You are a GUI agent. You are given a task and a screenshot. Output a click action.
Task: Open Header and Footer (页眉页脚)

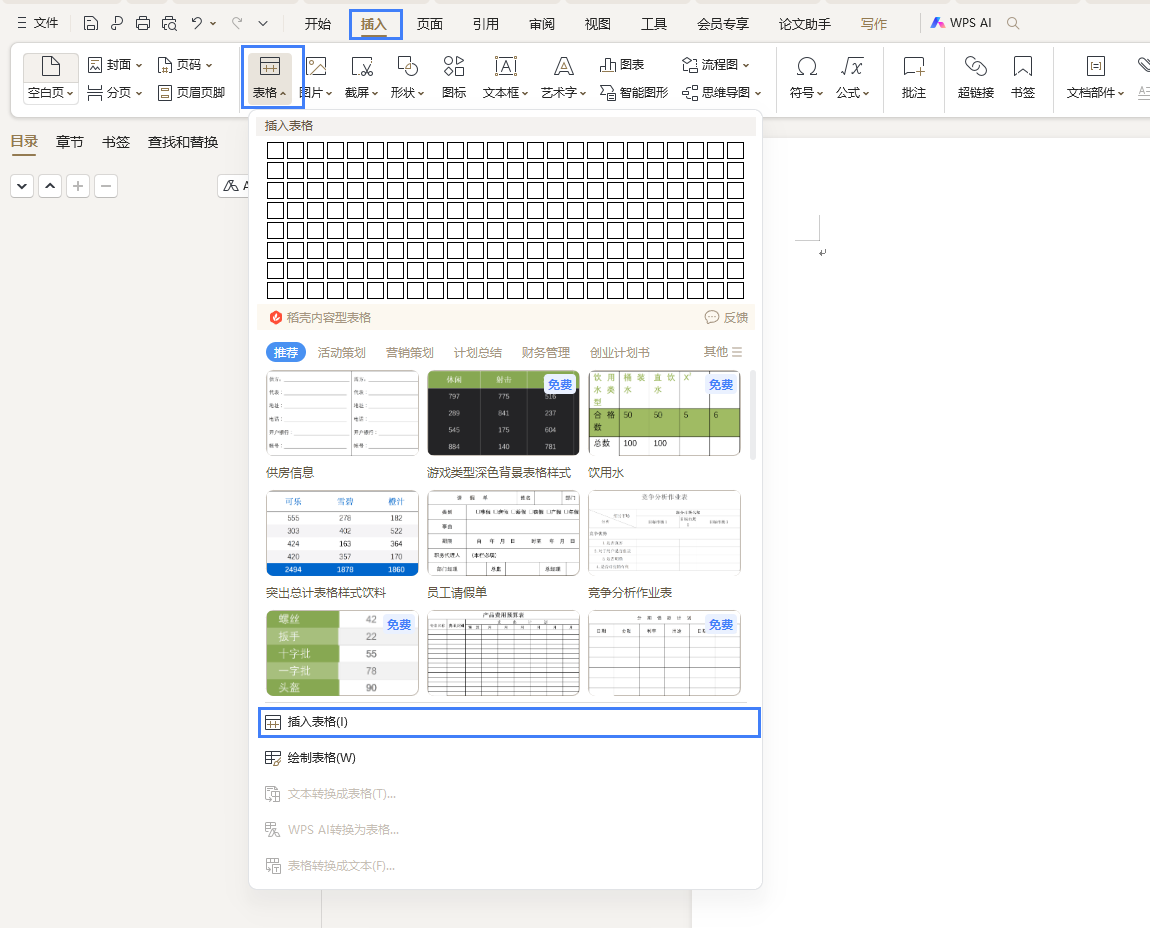click(191, 92)
